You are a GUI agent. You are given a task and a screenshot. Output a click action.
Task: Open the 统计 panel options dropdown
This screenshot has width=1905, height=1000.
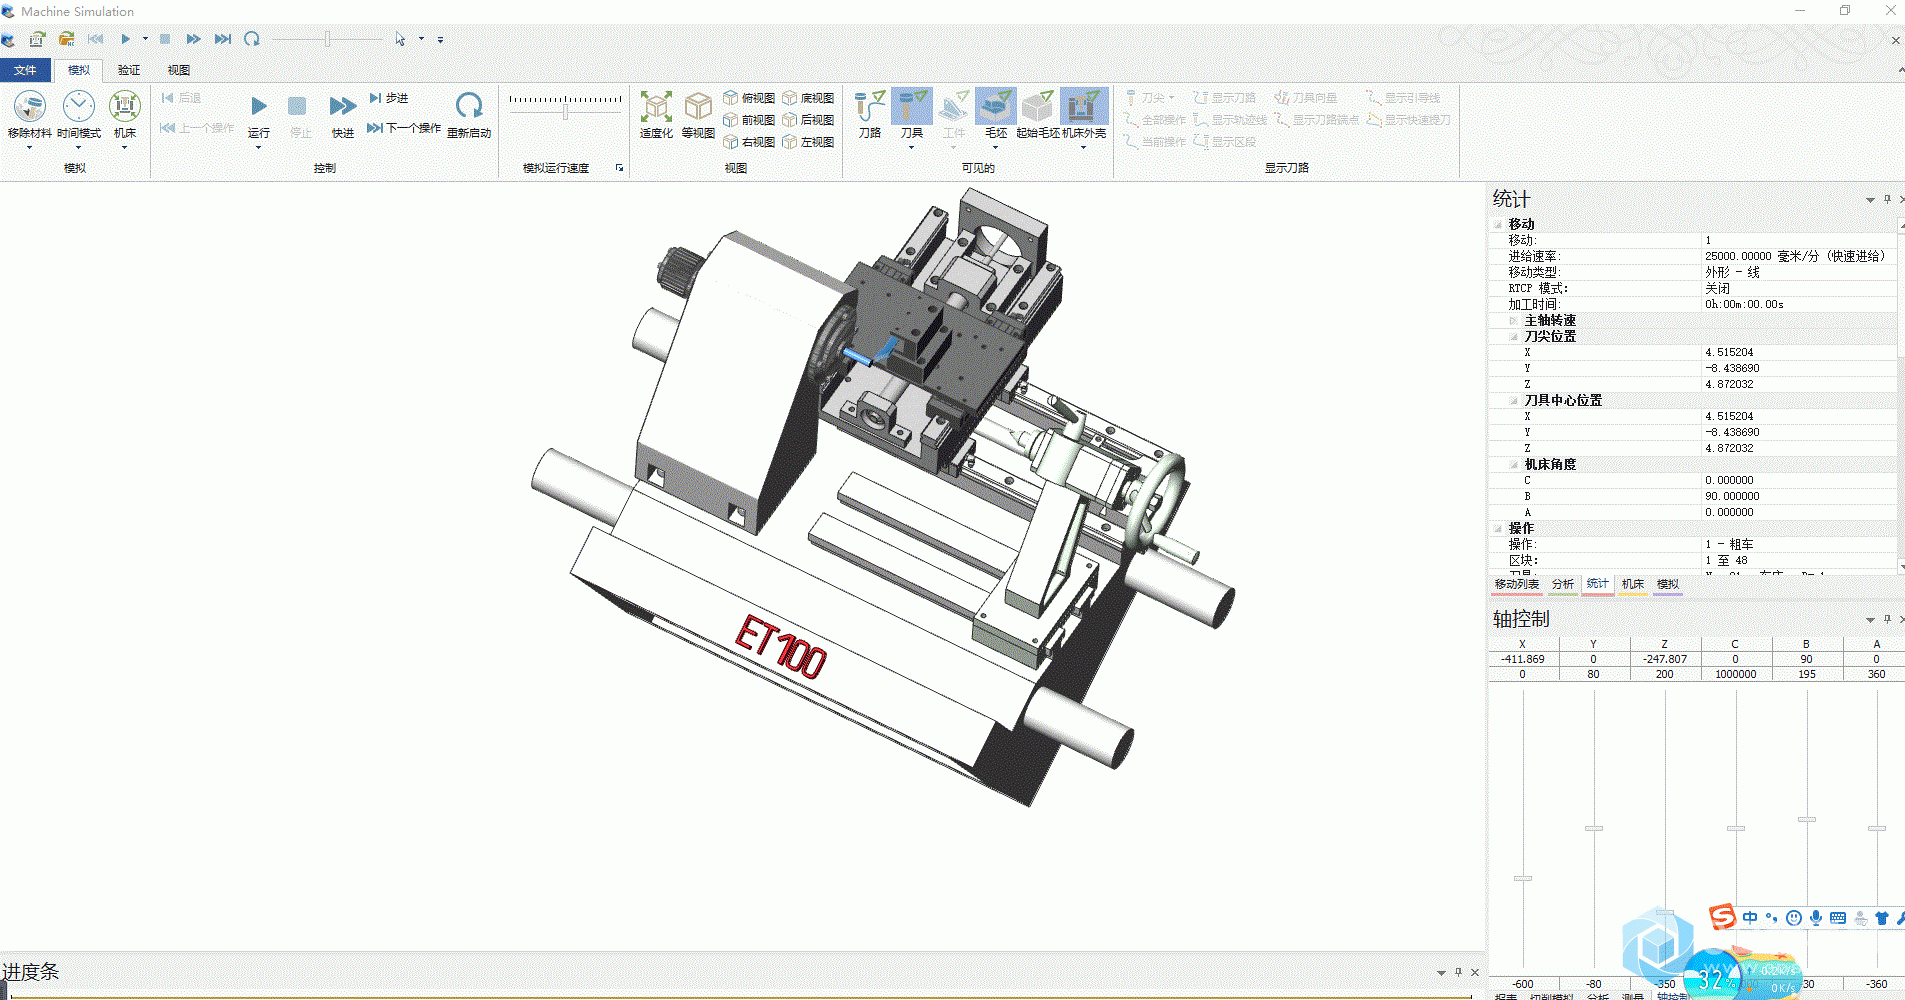click(x=1870, y=200)
